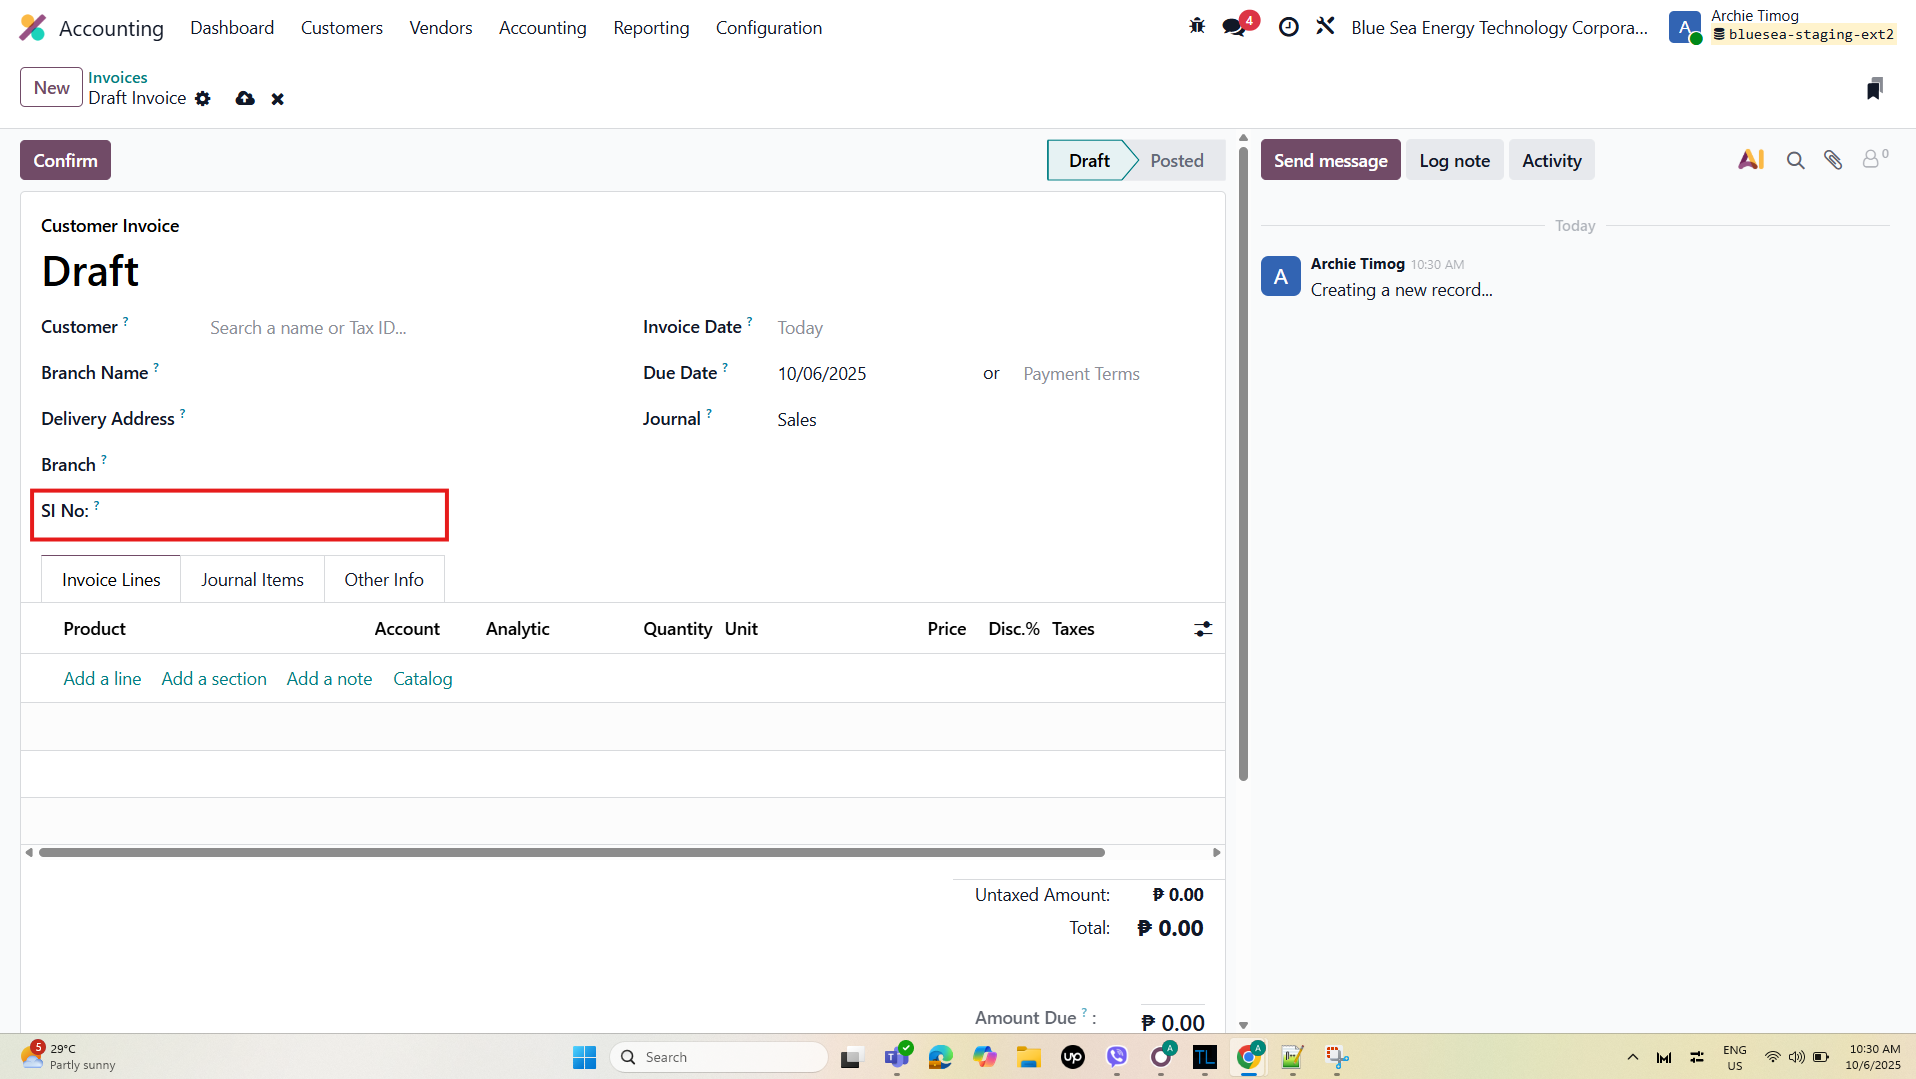Viewport: 1916px width, 1079px height.
Task: Click the paperclip attachments icon in chatter
Action: (x=1833, y=160)
